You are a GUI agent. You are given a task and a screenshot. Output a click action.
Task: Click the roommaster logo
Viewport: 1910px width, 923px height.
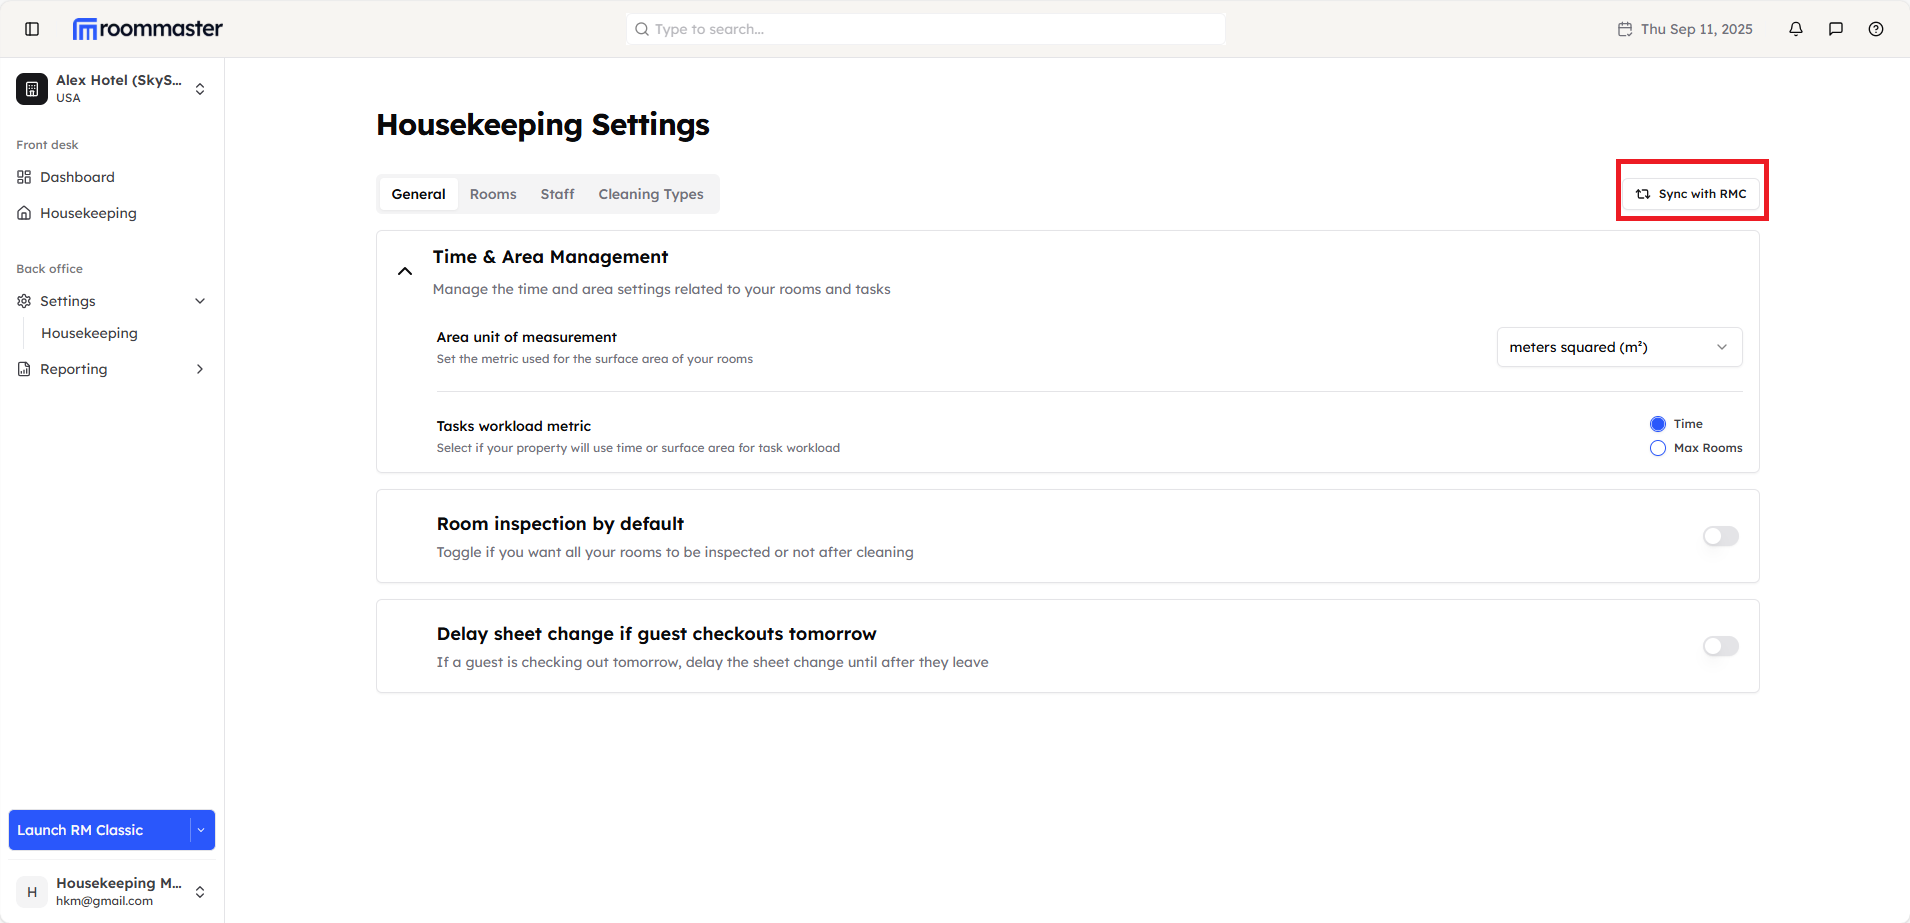[148, 29]
